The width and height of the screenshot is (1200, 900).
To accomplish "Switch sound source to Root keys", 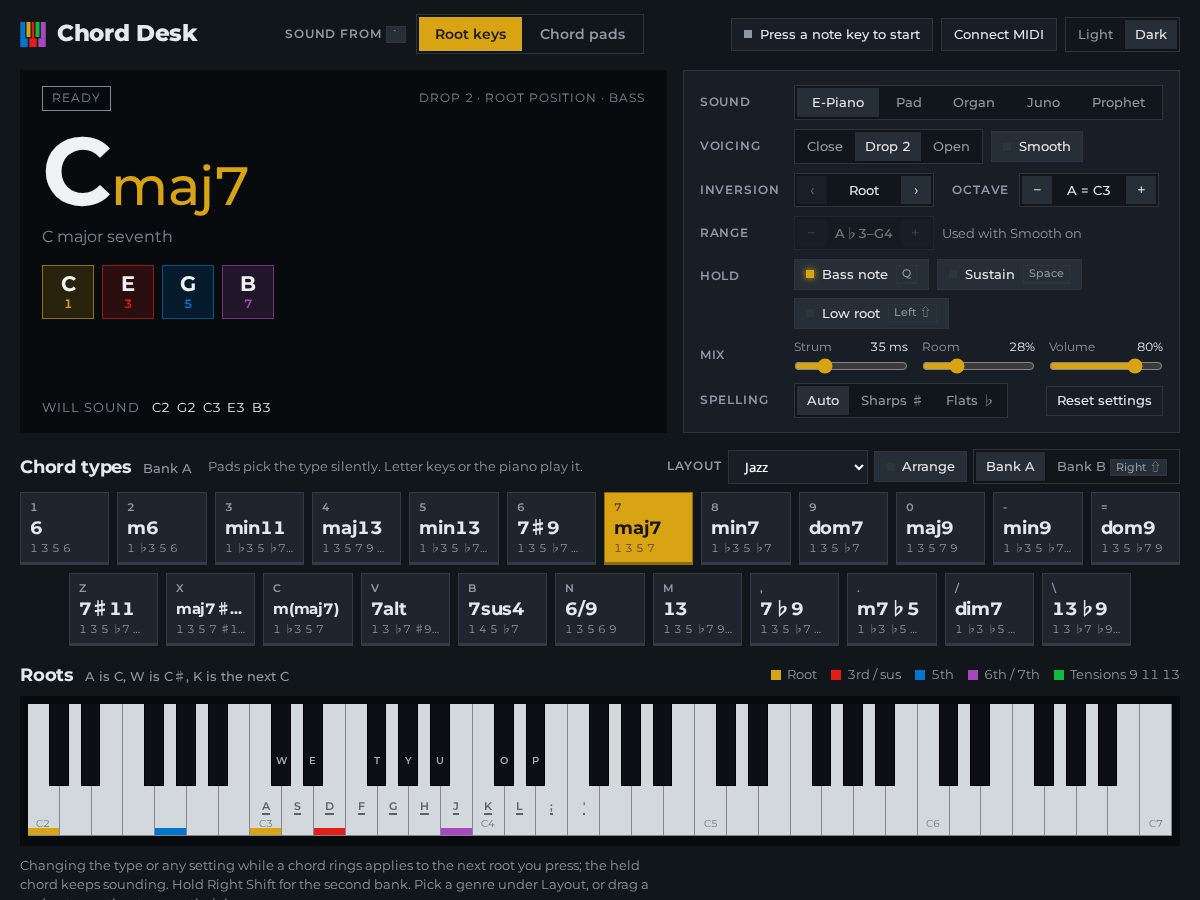I will point(470,34).
